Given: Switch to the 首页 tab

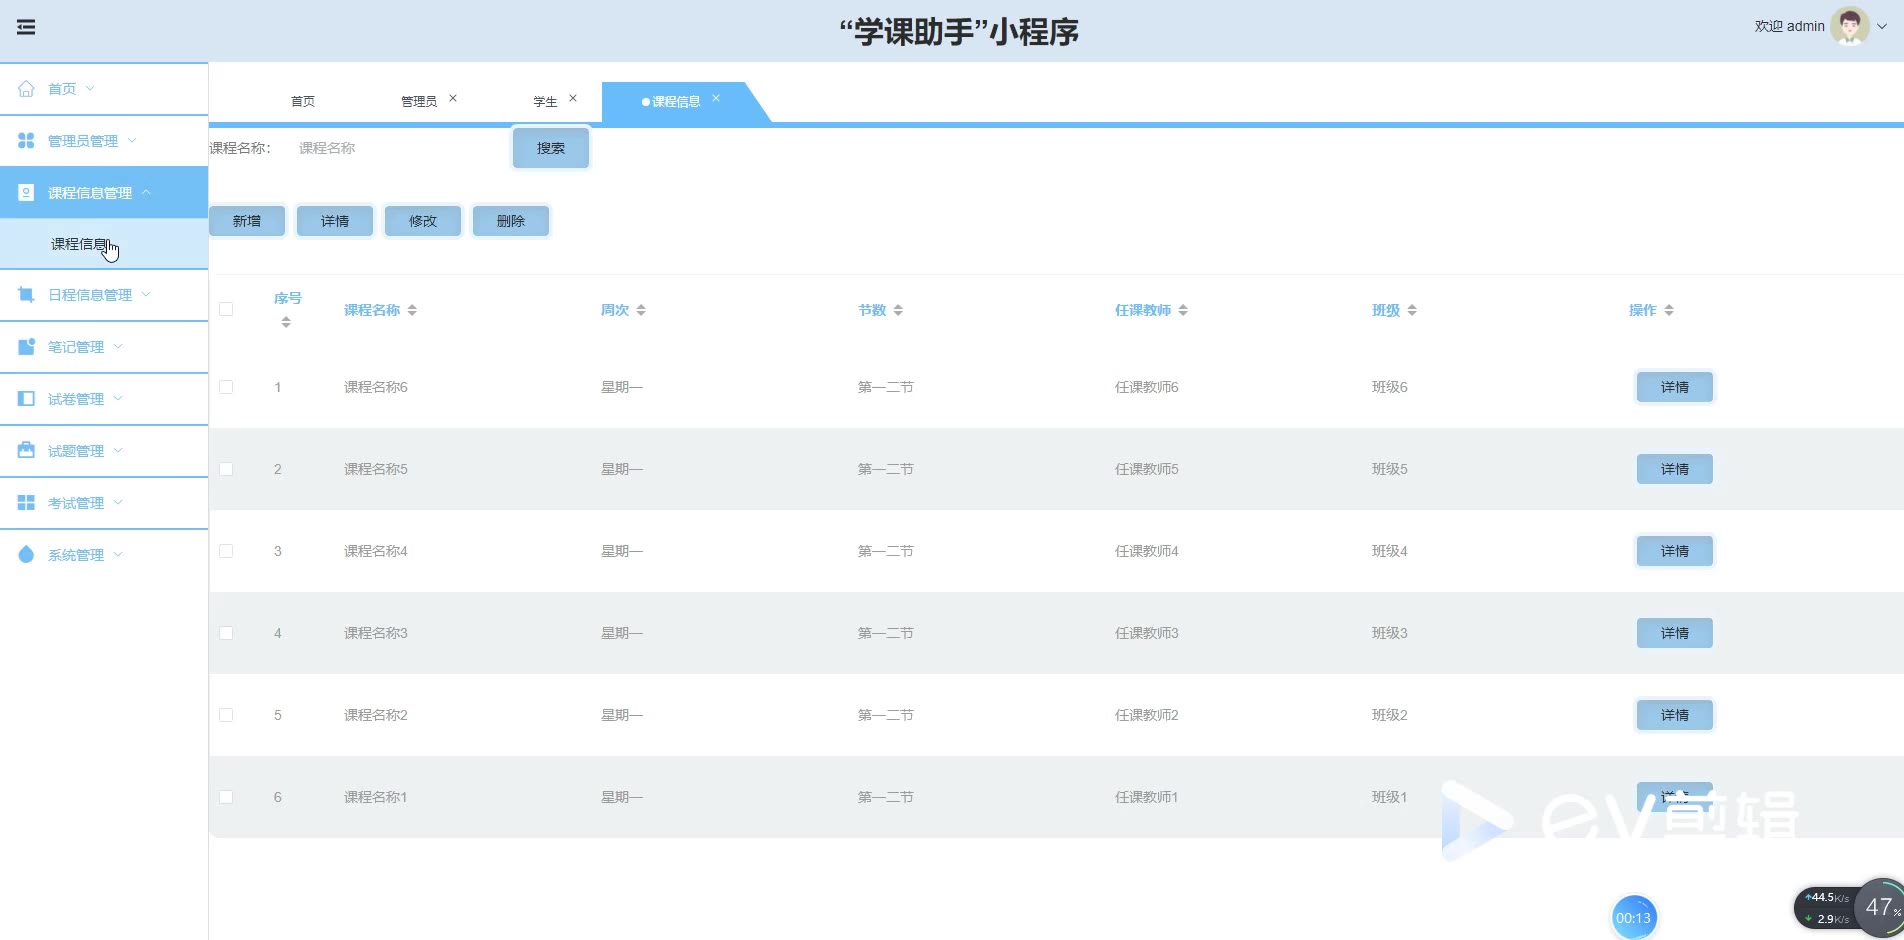Looking at the screenshot, I should [x=303, y=101].
